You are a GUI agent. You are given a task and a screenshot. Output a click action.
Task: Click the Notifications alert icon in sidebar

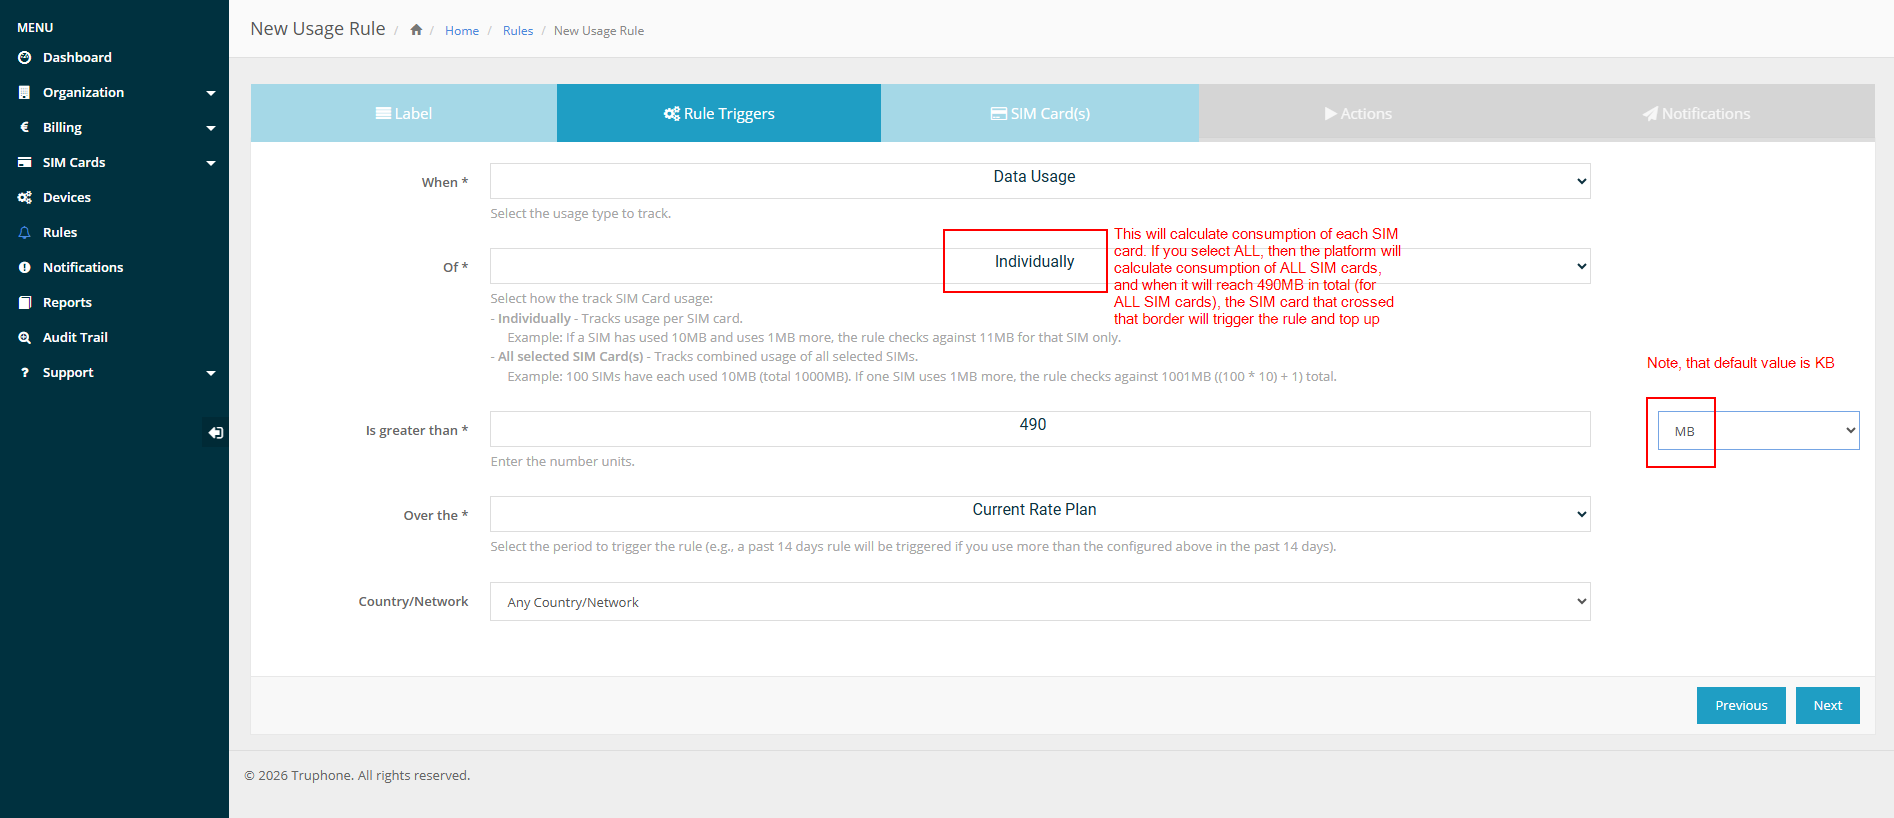(x=25, y=268)
